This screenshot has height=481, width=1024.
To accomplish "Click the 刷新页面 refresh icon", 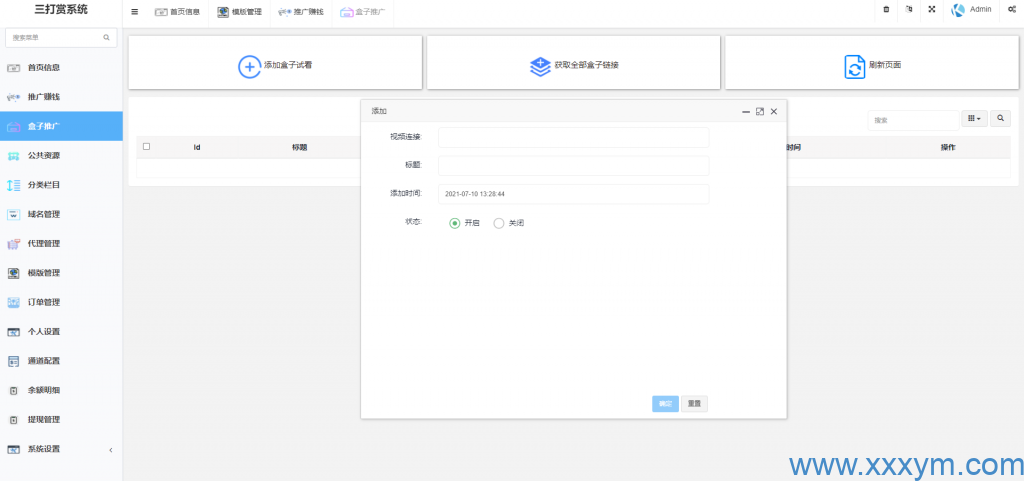I will point(854,66).
